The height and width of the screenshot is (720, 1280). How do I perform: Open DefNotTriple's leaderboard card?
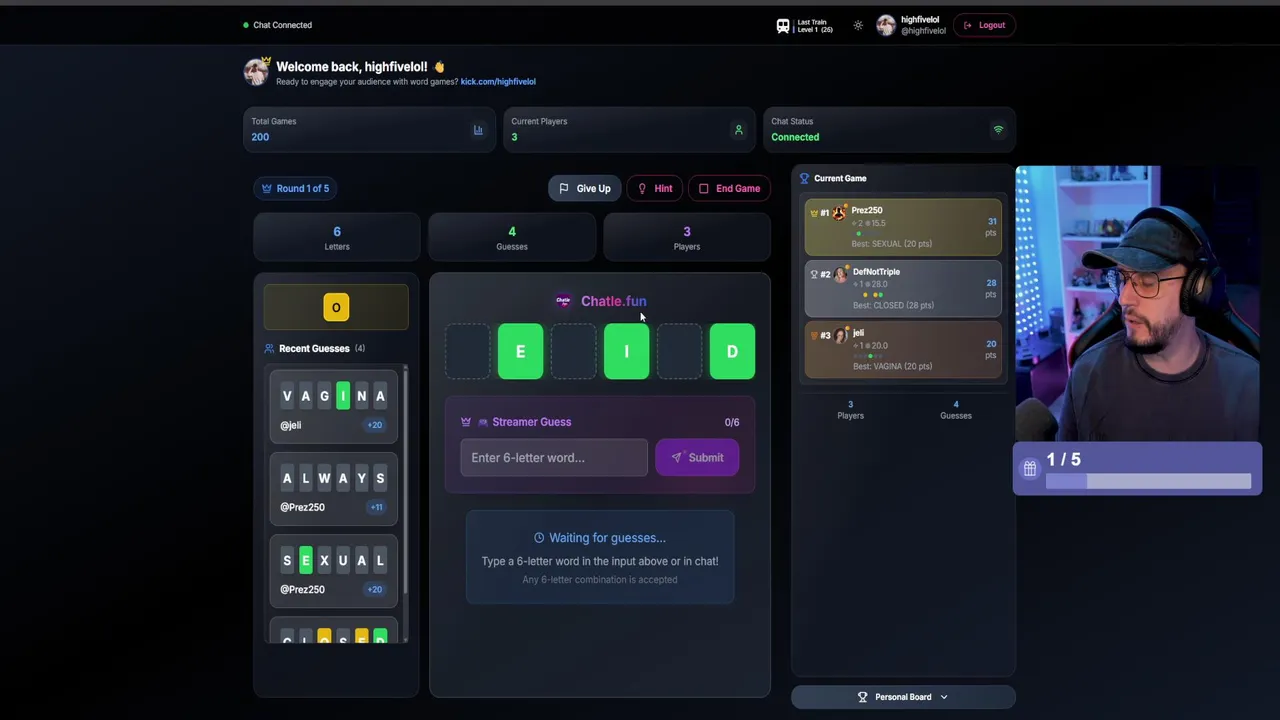coord(903,288)
